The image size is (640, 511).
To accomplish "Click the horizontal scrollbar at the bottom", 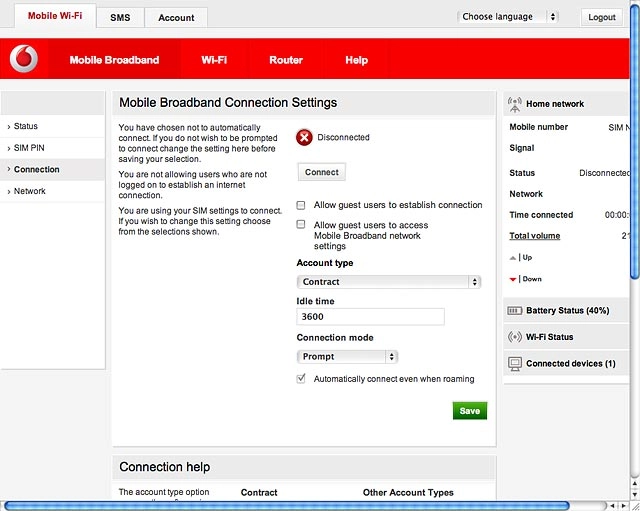I will [x=287, y=506].
